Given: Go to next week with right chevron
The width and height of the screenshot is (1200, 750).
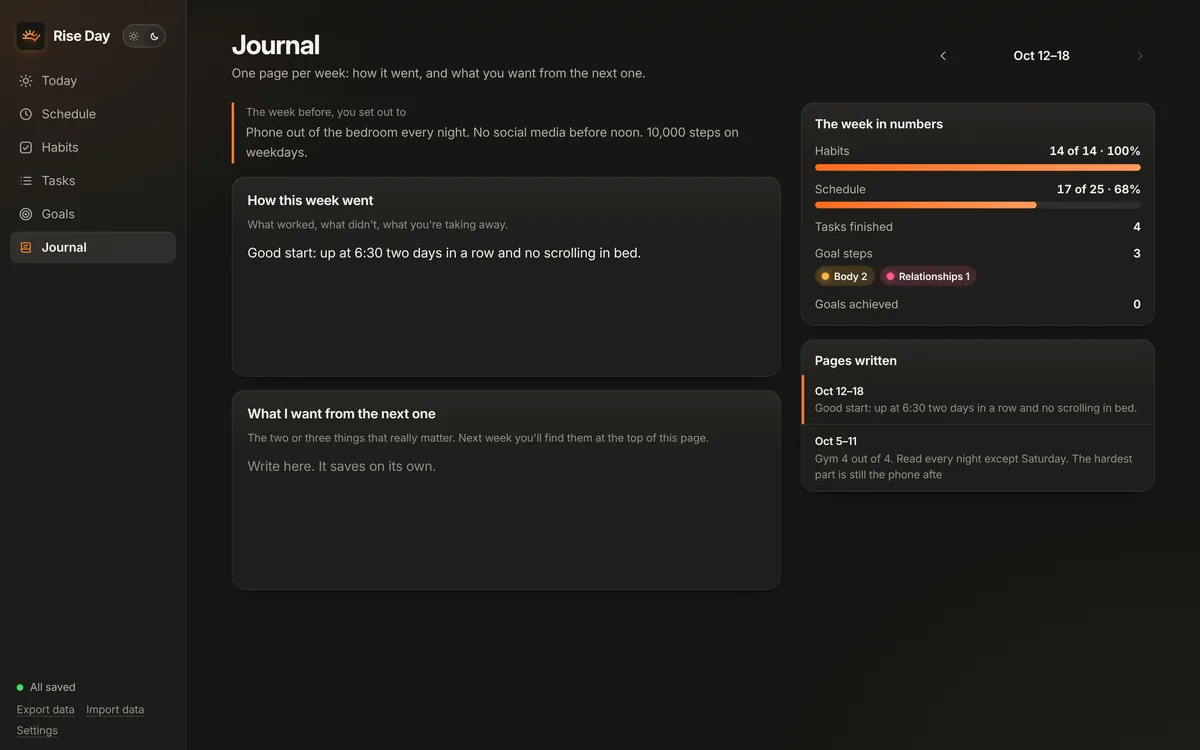Looking at the screenshot, I should pos(1140,56).
